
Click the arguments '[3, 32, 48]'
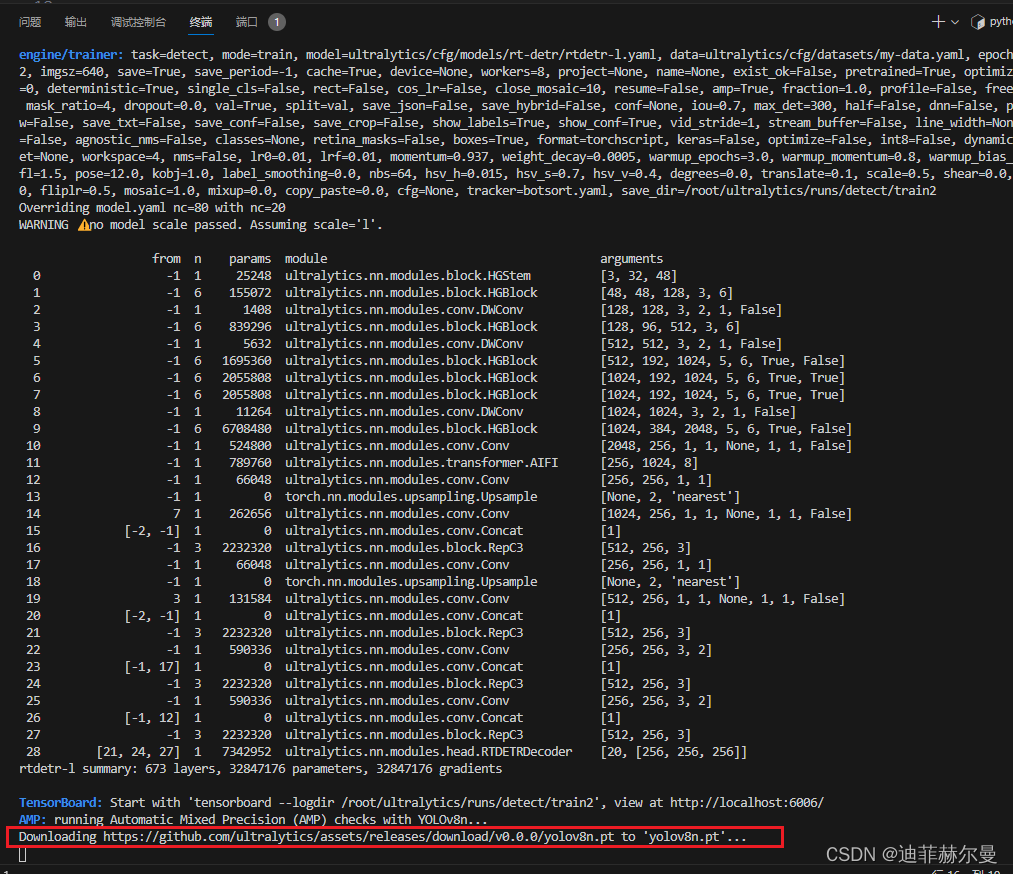click(x=638, y=276)
